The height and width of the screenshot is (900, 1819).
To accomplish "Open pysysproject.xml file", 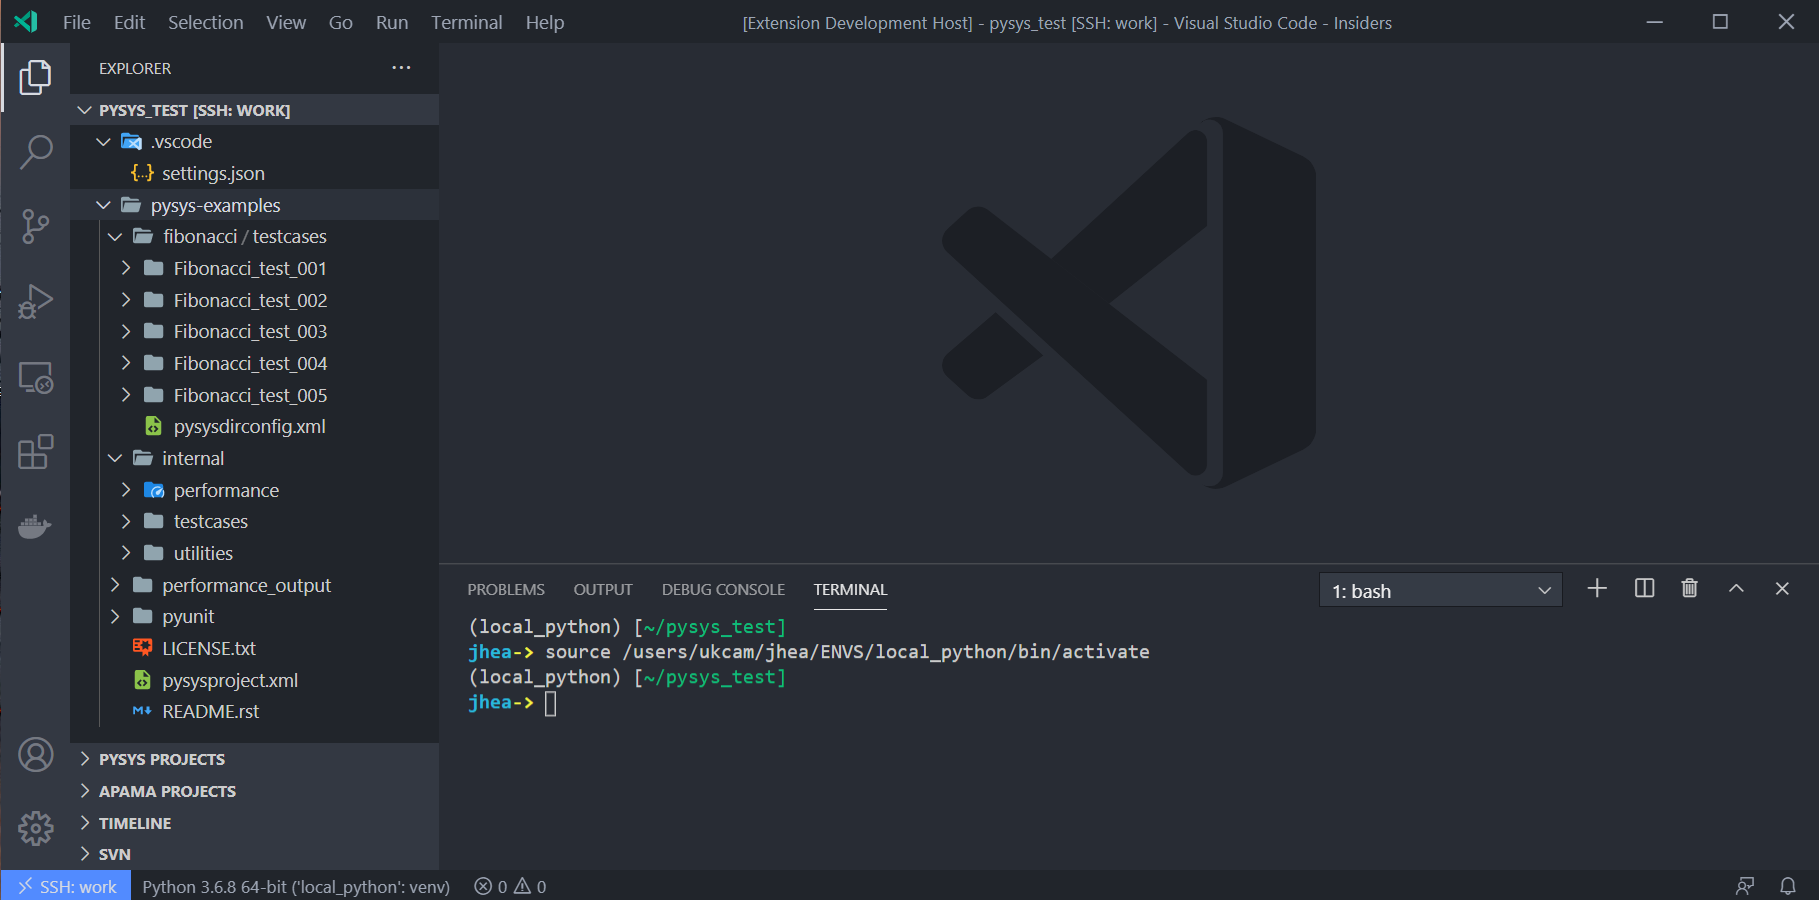I will click(x=254, y=680).
